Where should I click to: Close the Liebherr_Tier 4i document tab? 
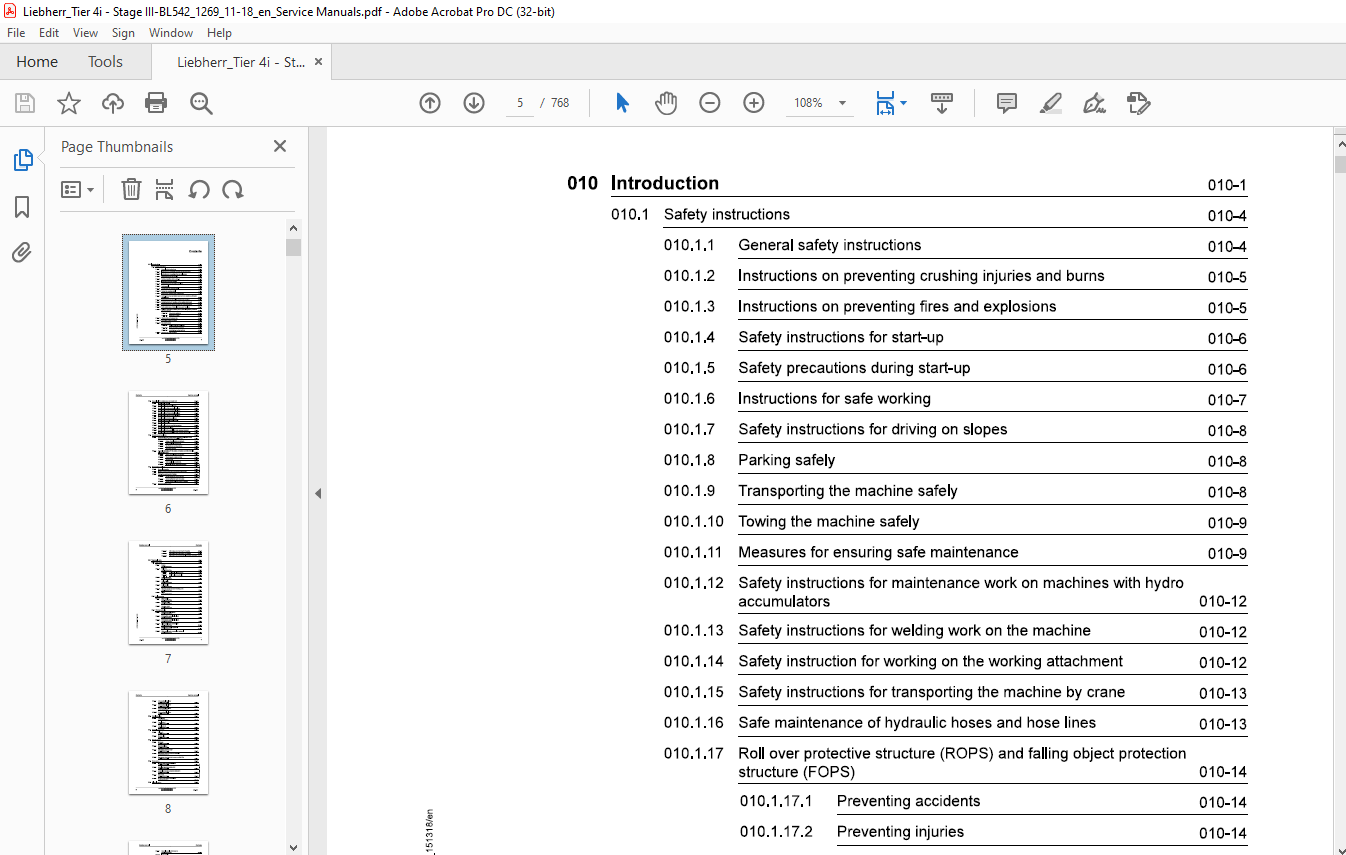tap(318, 62)
